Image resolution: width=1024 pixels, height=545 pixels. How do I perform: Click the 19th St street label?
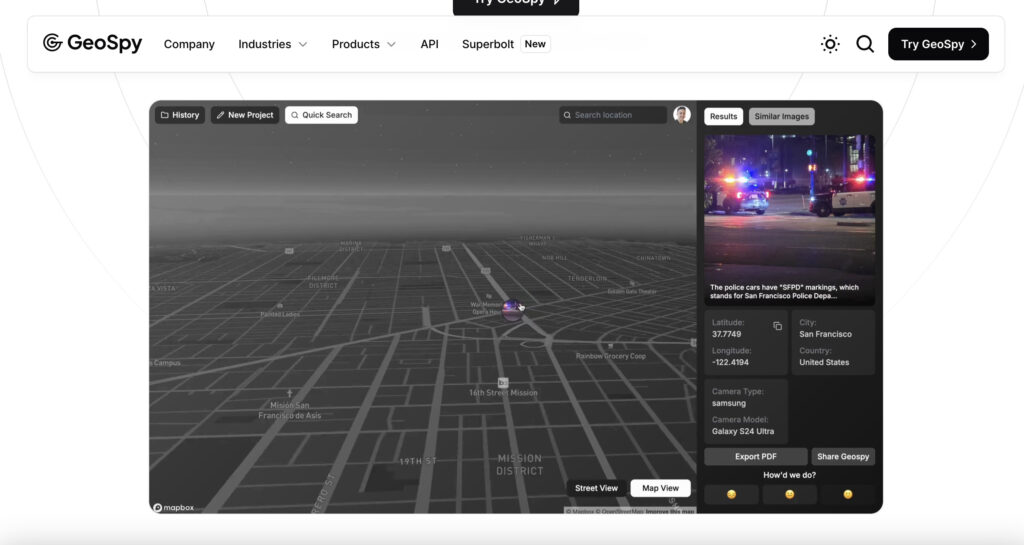click(x=418, y=461)
